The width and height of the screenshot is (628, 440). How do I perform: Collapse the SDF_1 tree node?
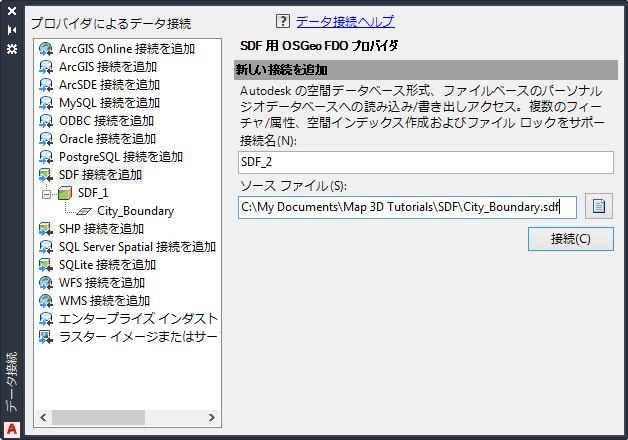pos(46,194)
